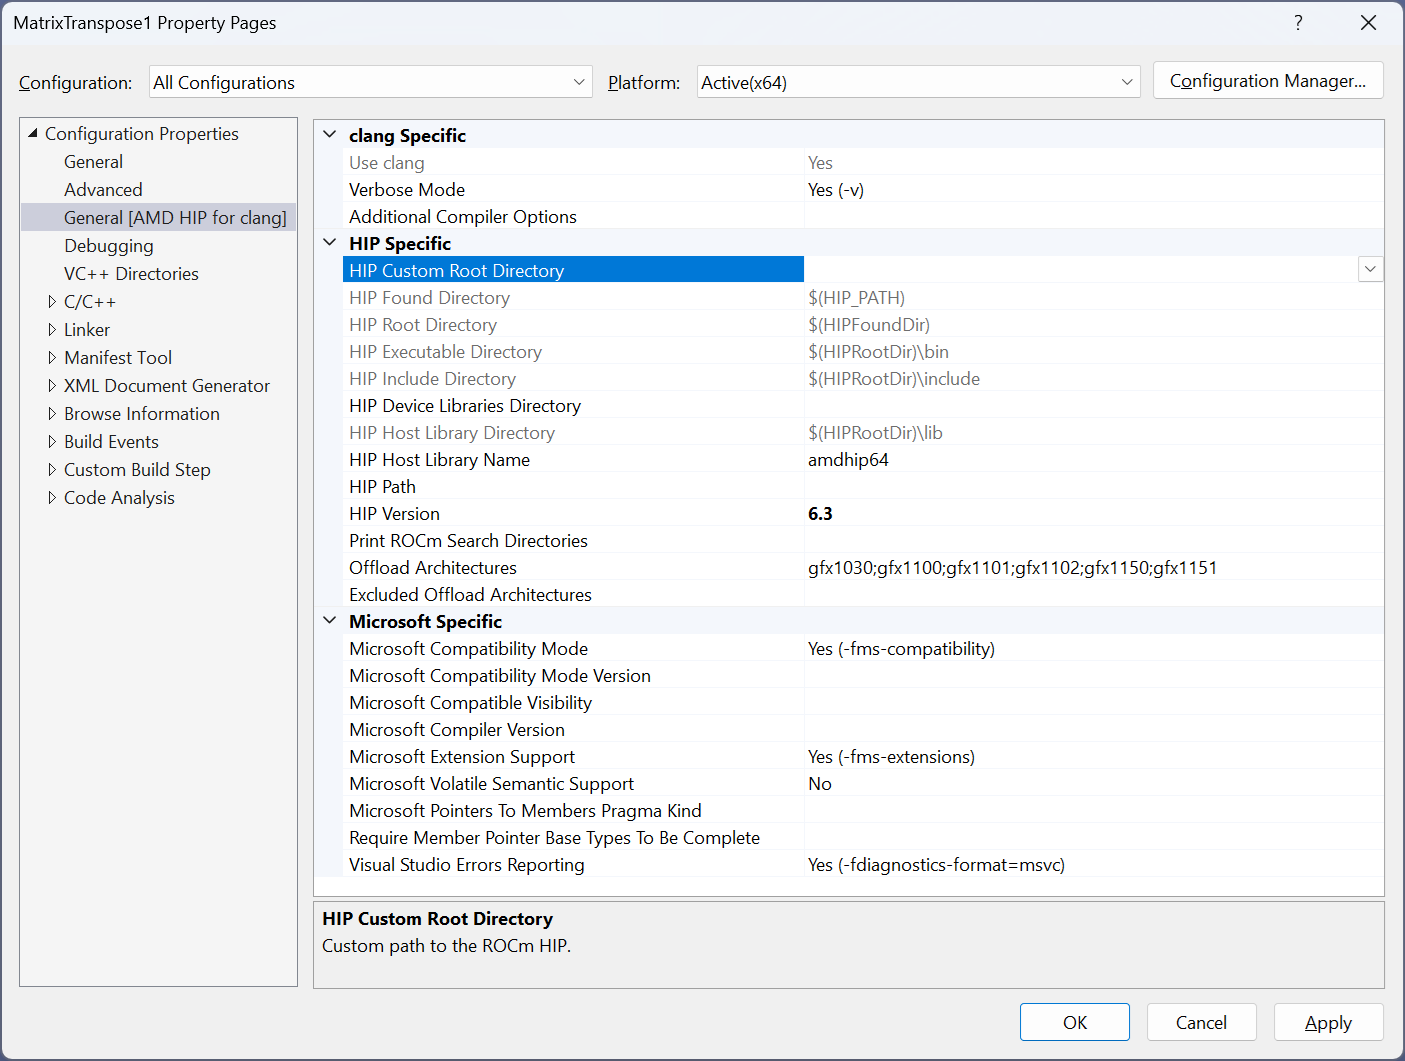Viewport: 1405px width, 1061px height.
Task: Expand the Build Events node
Action: pyautogui.click(x=52, y=441)
